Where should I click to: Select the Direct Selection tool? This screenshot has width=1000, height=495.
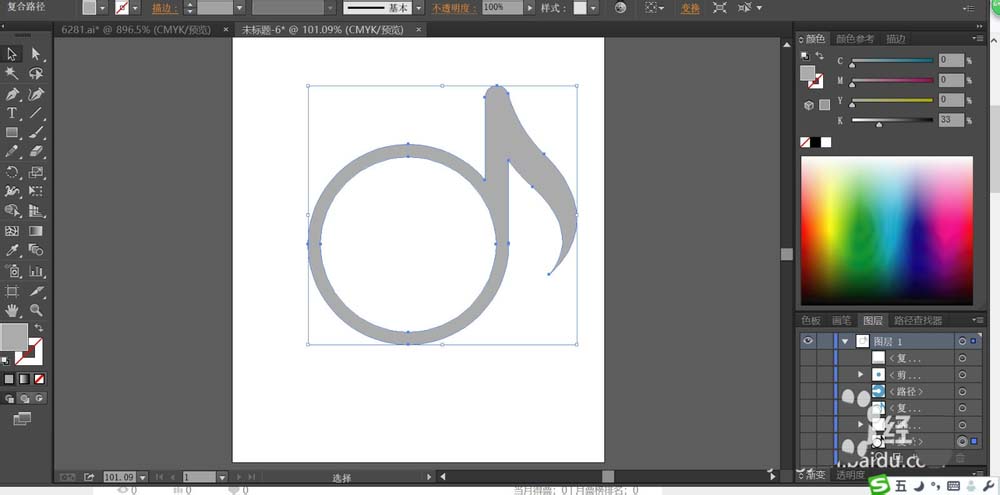[x=36, y=54]
